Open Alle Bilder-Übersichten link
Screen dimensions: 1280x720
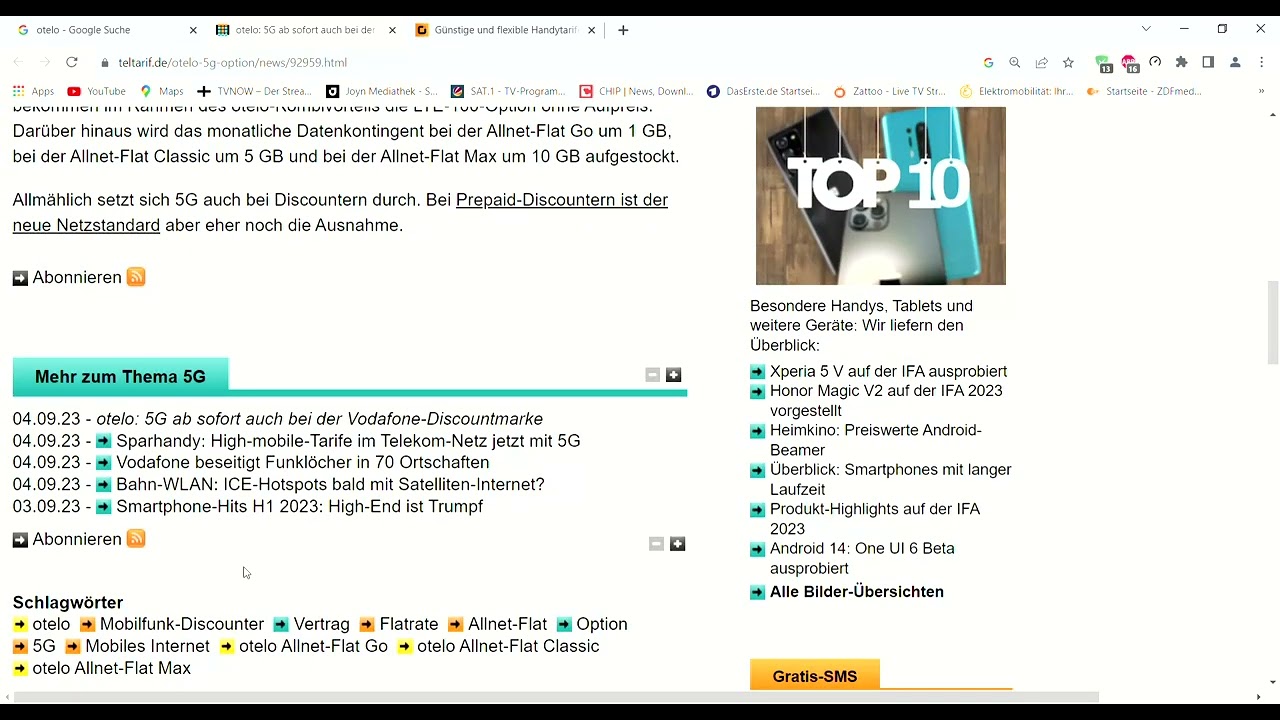[856, 592]
